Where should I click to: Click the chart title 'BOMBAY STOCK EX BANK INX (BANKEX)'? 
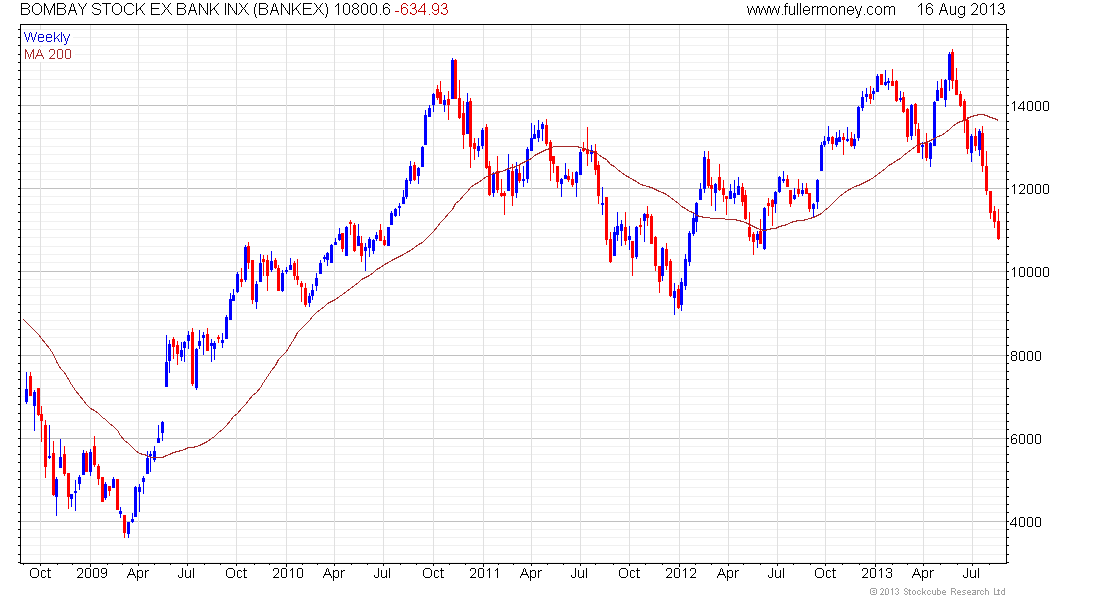click(x=175, y=10)
